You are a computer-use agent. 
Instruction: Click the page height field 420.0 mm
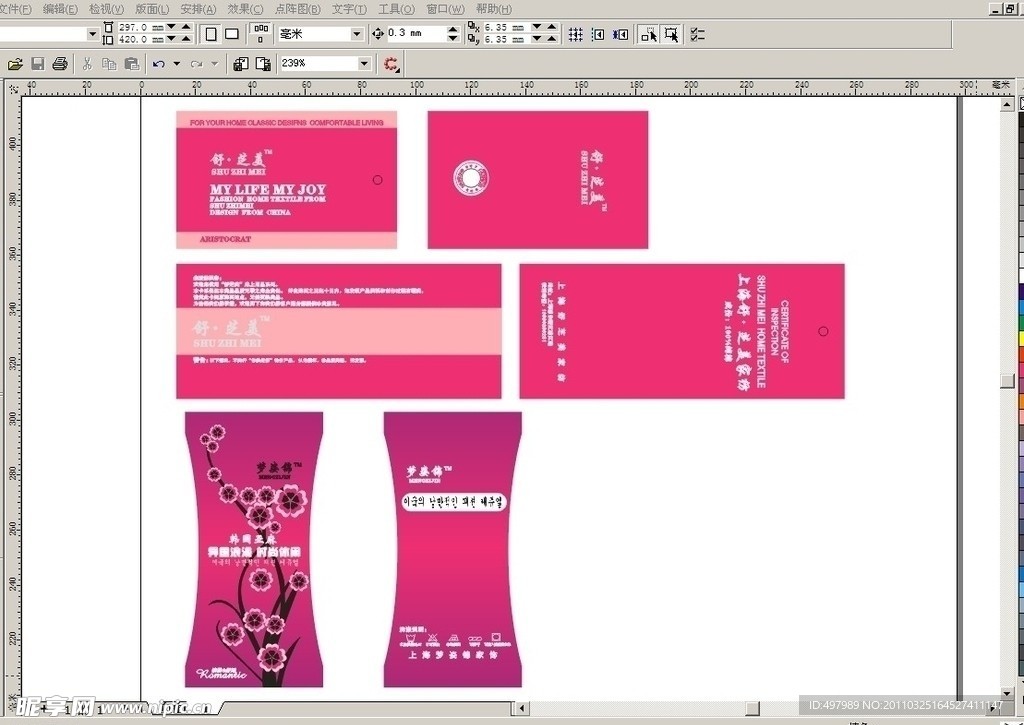click(x=140, y=39)
